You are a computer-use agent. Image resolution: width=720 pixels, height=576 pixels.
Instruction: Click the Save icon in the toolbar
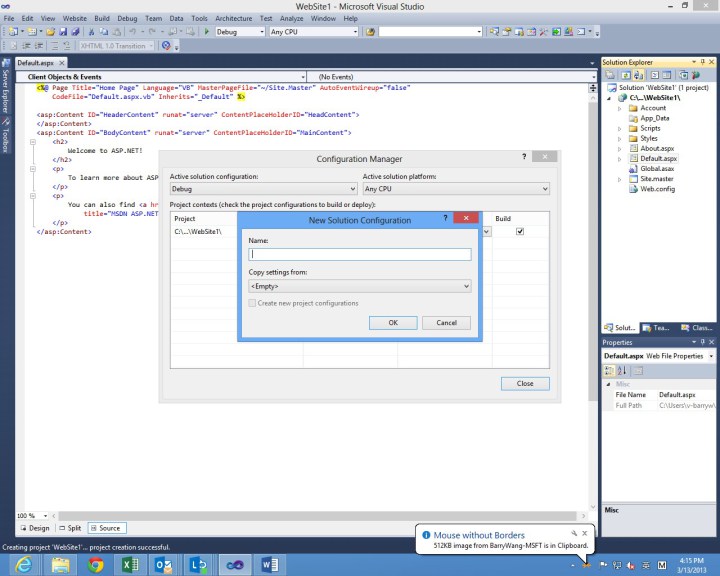point(63,32)
